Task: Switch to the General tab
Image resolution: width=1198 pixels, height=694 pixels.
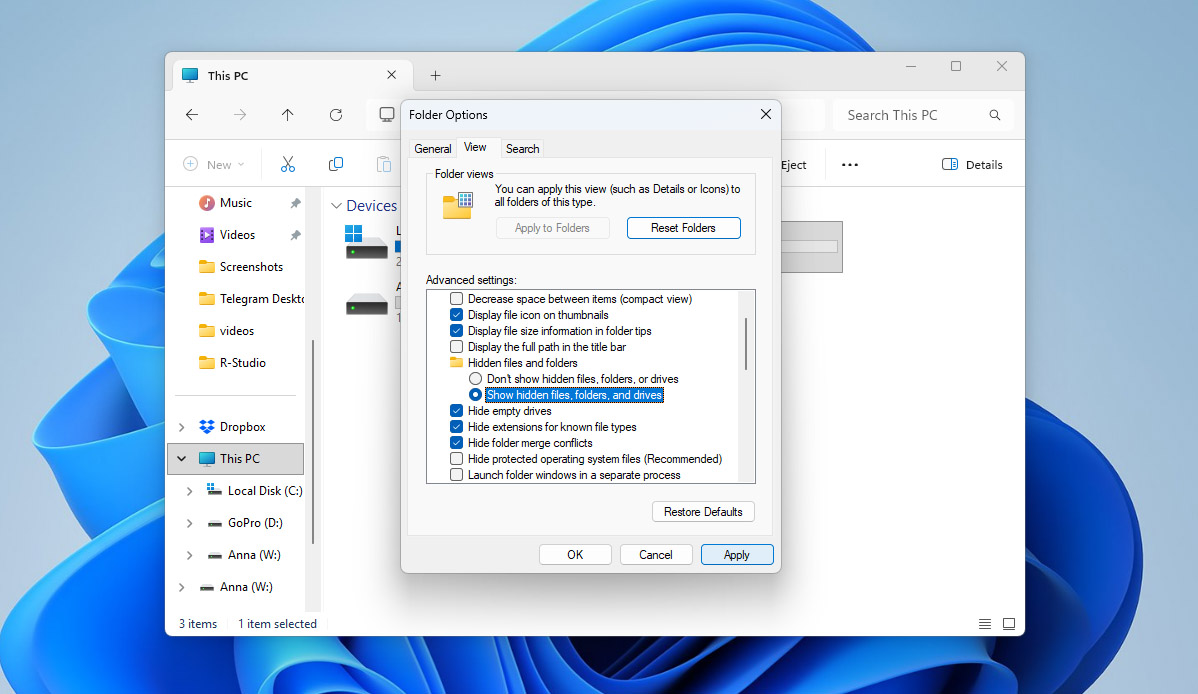Action: tap(432, 147)
